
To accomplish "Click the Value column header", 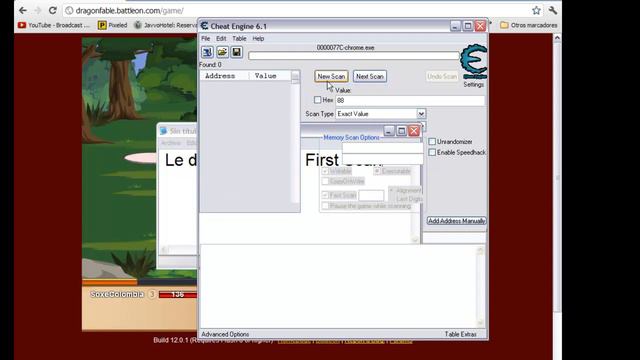I will (x=265, y=76).
